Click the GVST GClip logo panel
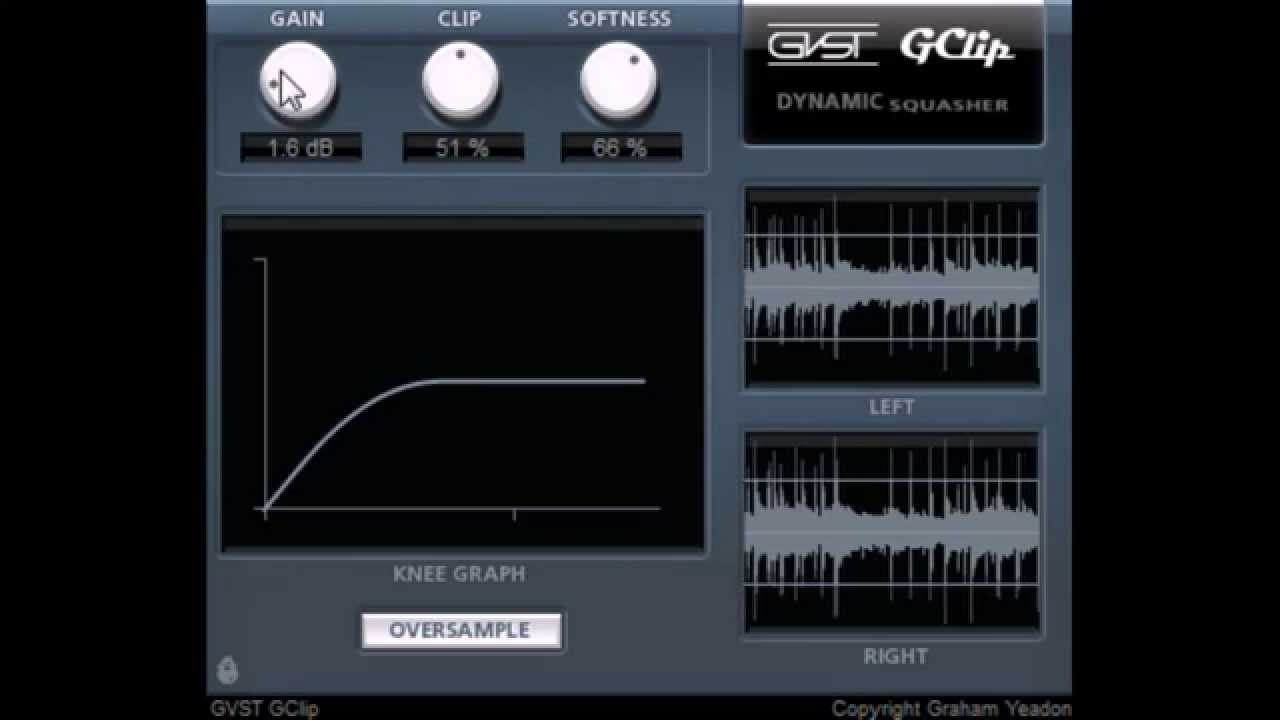The width and height of the screenshot is (1280, 720). click(893, 73)
